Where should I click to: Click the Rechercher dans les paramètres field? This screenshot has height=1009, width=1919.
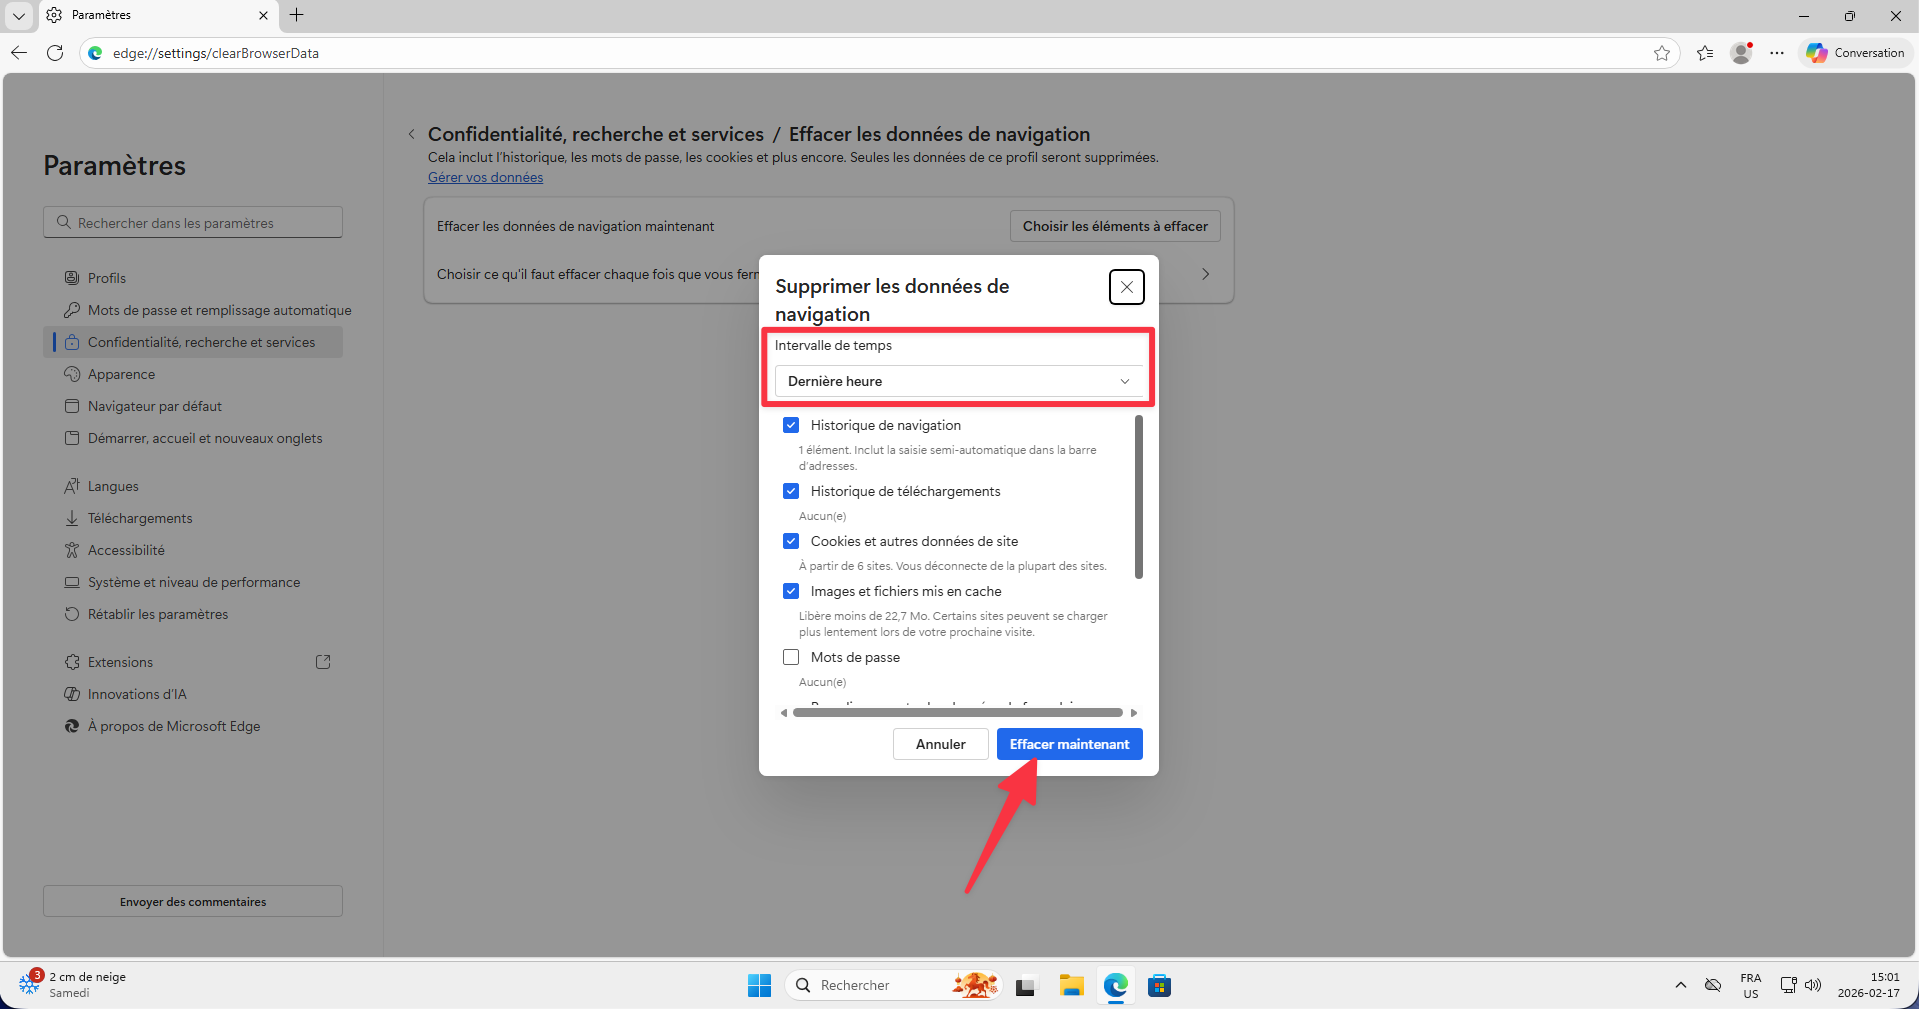point(193,222)
